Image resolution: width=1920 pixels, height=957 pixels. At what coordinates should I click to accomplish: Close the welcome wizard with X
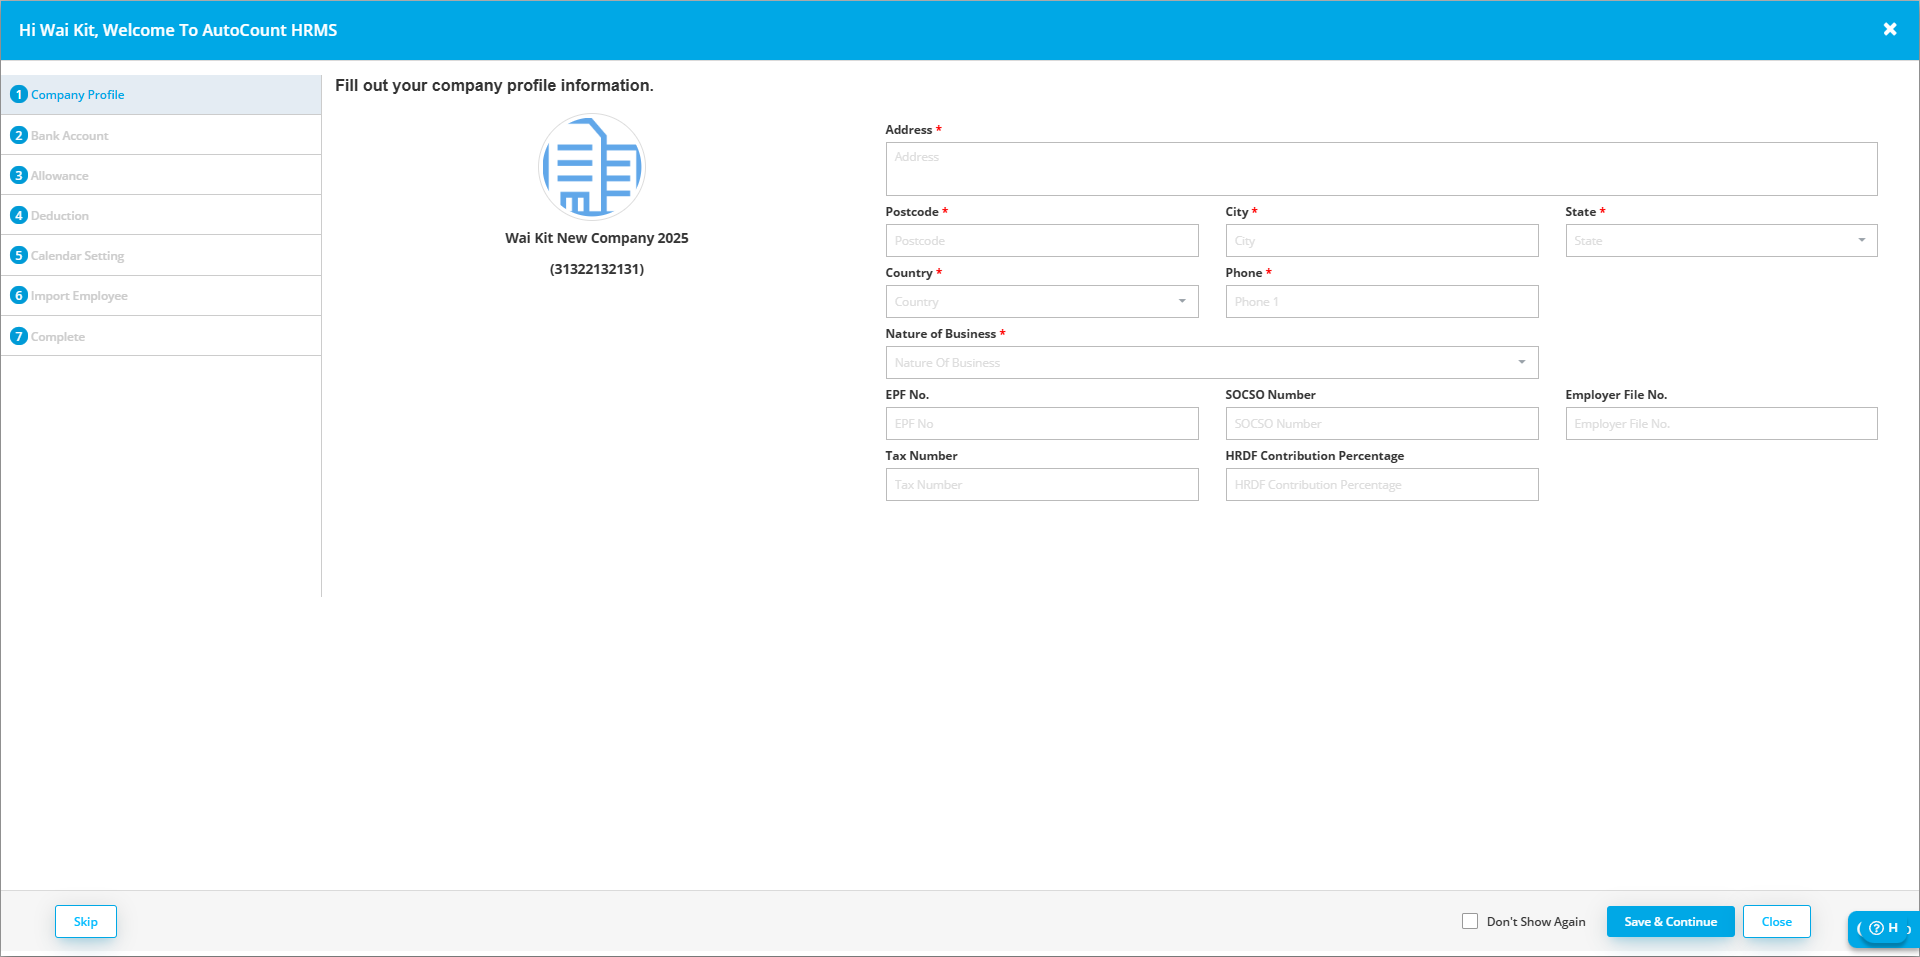click(1890, 29)
